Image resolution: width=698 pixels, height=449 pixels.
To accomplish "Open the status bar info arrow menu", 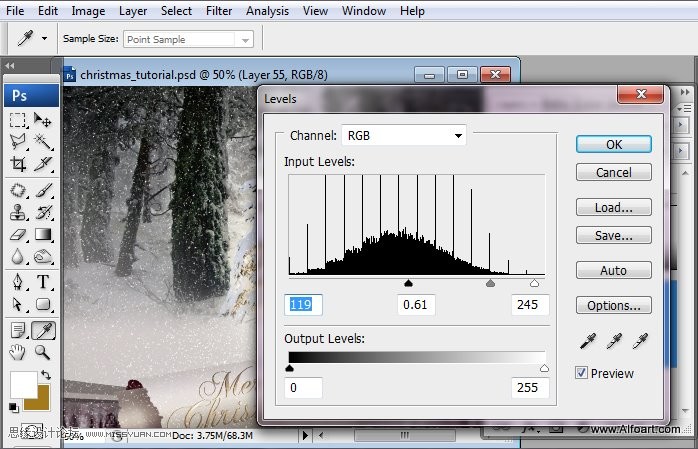I will [x=305, y=435].
